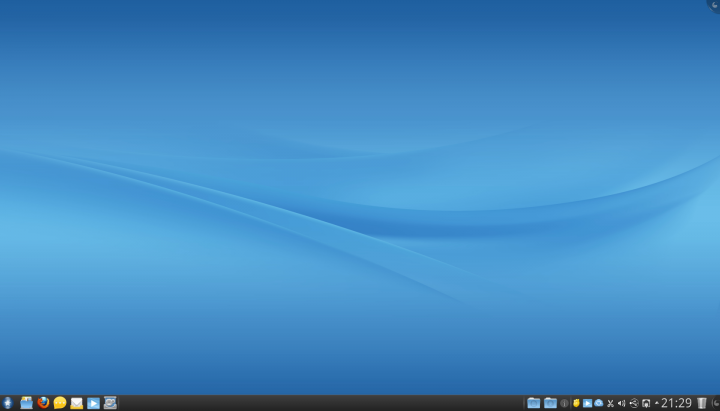This screenshot has width=720, height=411.
Task: Open the blue cloud tray icon
Action: tap(599, 403)
